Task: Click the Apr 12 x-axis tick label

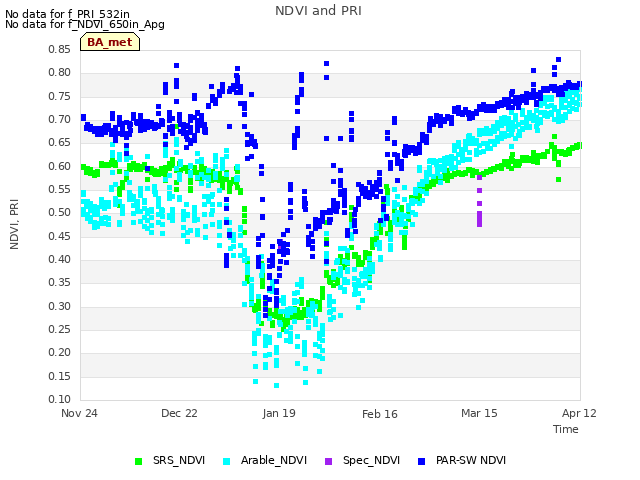Action: tap(579, 413)
